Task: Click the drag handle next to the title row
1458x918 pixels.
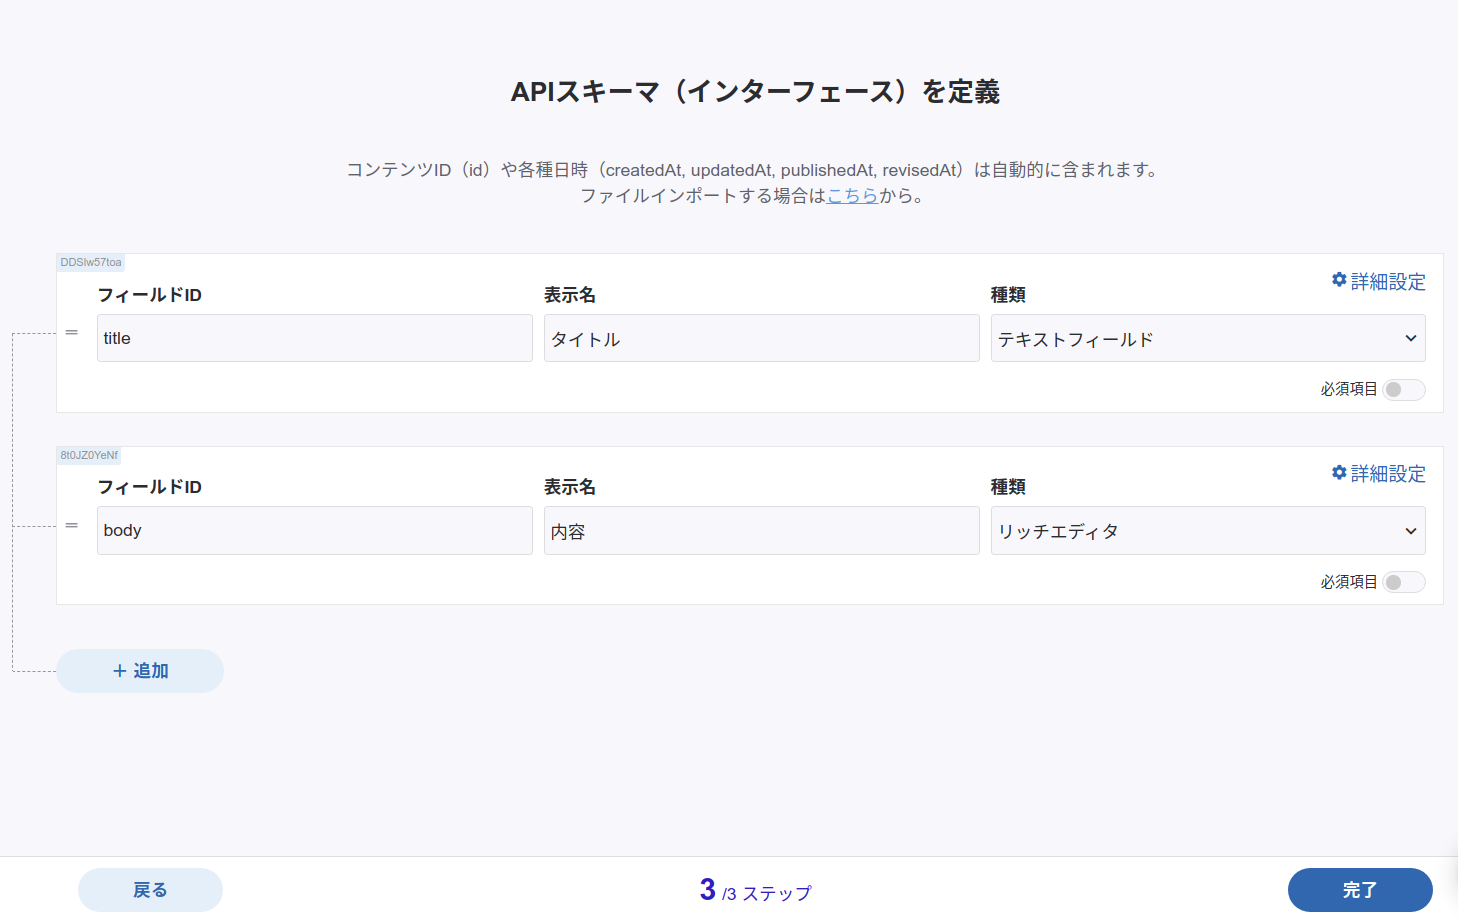Action: tap(71, 331)
